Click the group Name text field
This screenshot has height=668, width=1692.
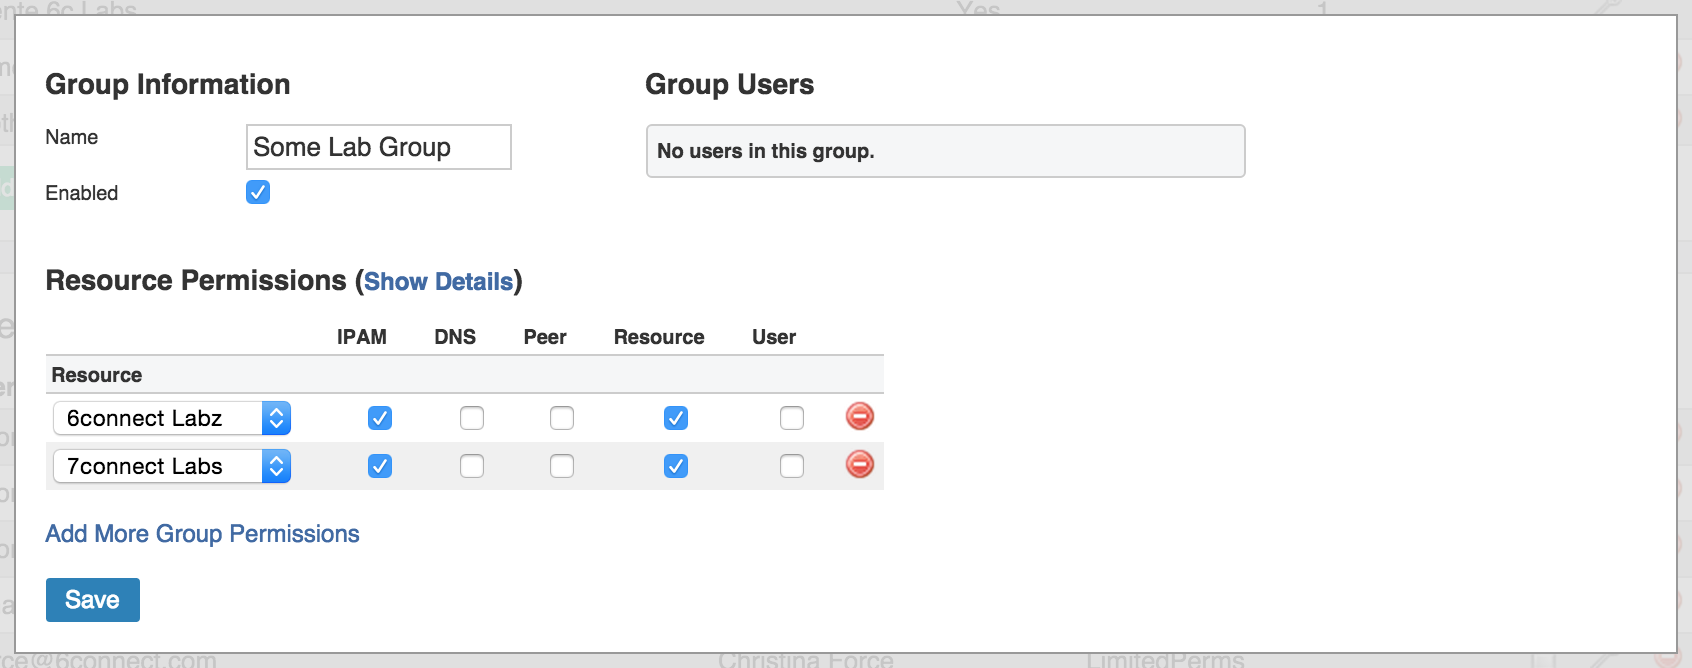click(378, 147)
